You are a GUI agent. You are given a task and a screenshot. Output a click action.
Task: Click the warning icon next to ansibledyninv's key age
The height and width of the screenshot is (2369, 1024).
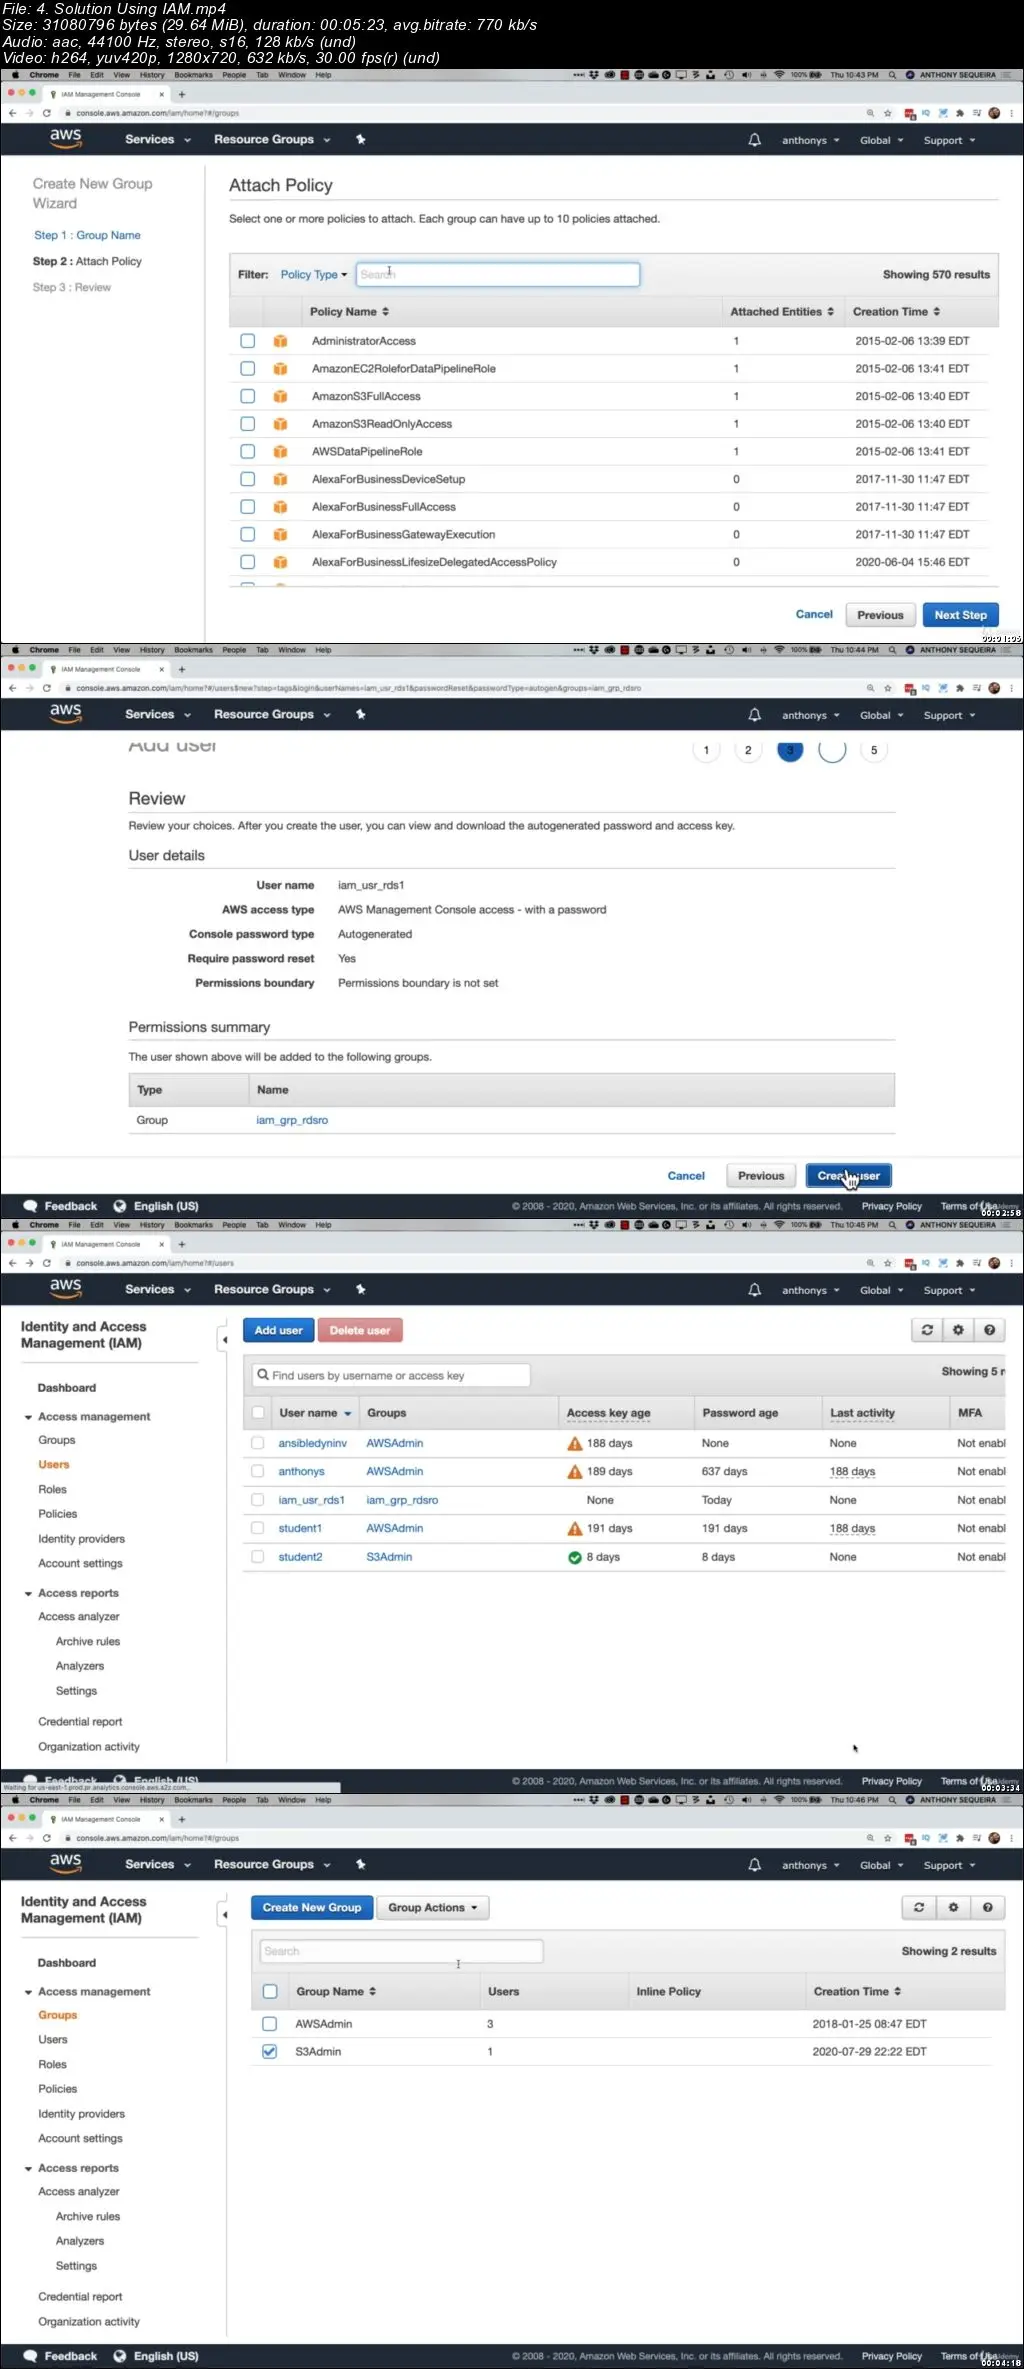click(574, 1443)
